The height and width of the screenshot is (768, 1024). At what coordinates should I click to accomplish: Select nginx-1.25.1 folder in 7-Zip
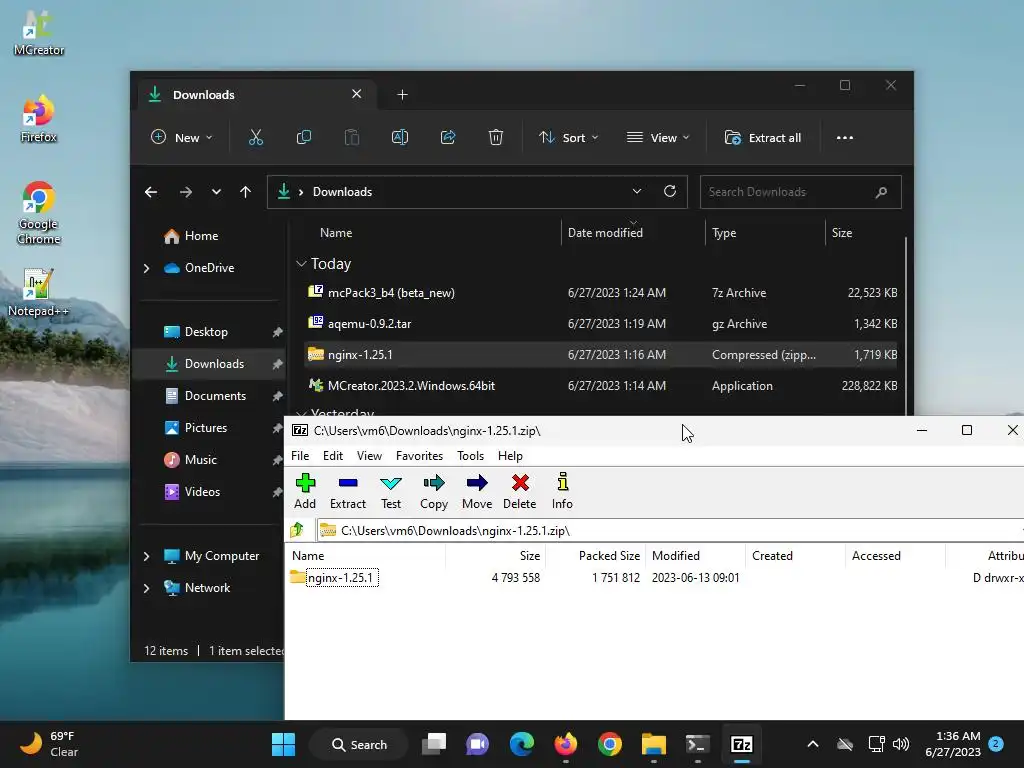tap(340, 577)
